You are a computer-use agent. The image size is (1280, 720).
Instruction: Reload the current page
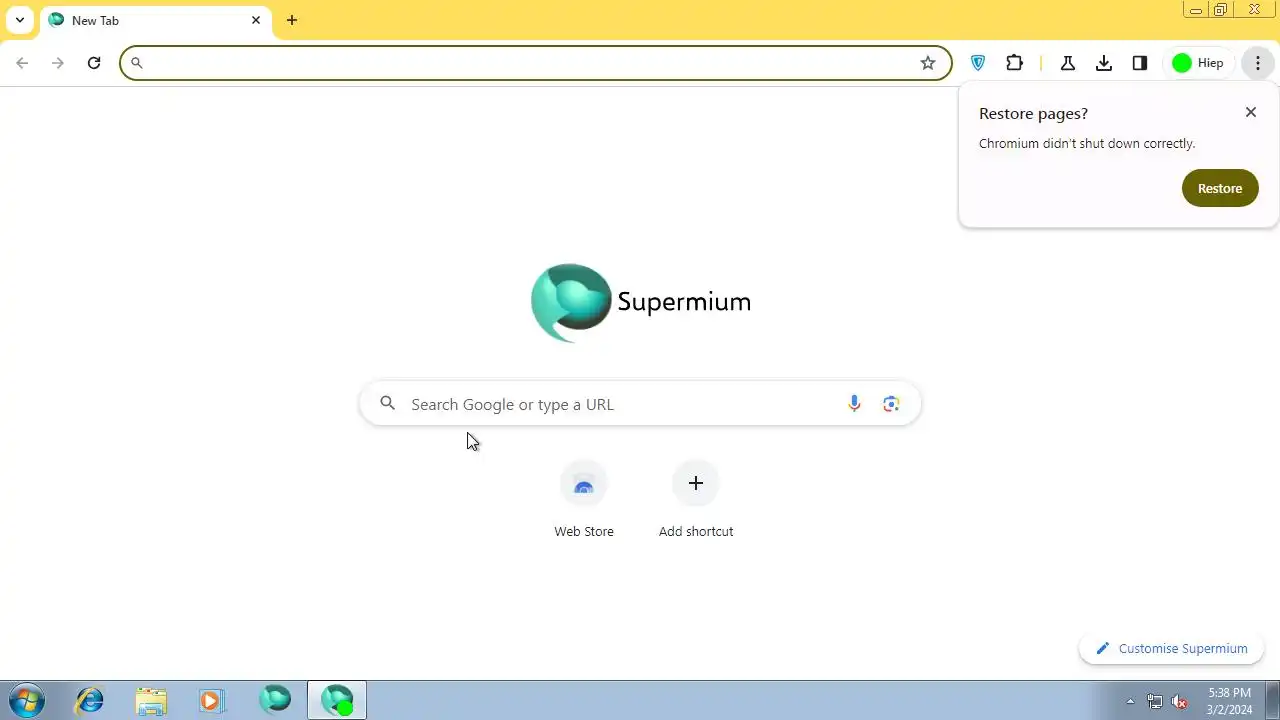(94, 63)
